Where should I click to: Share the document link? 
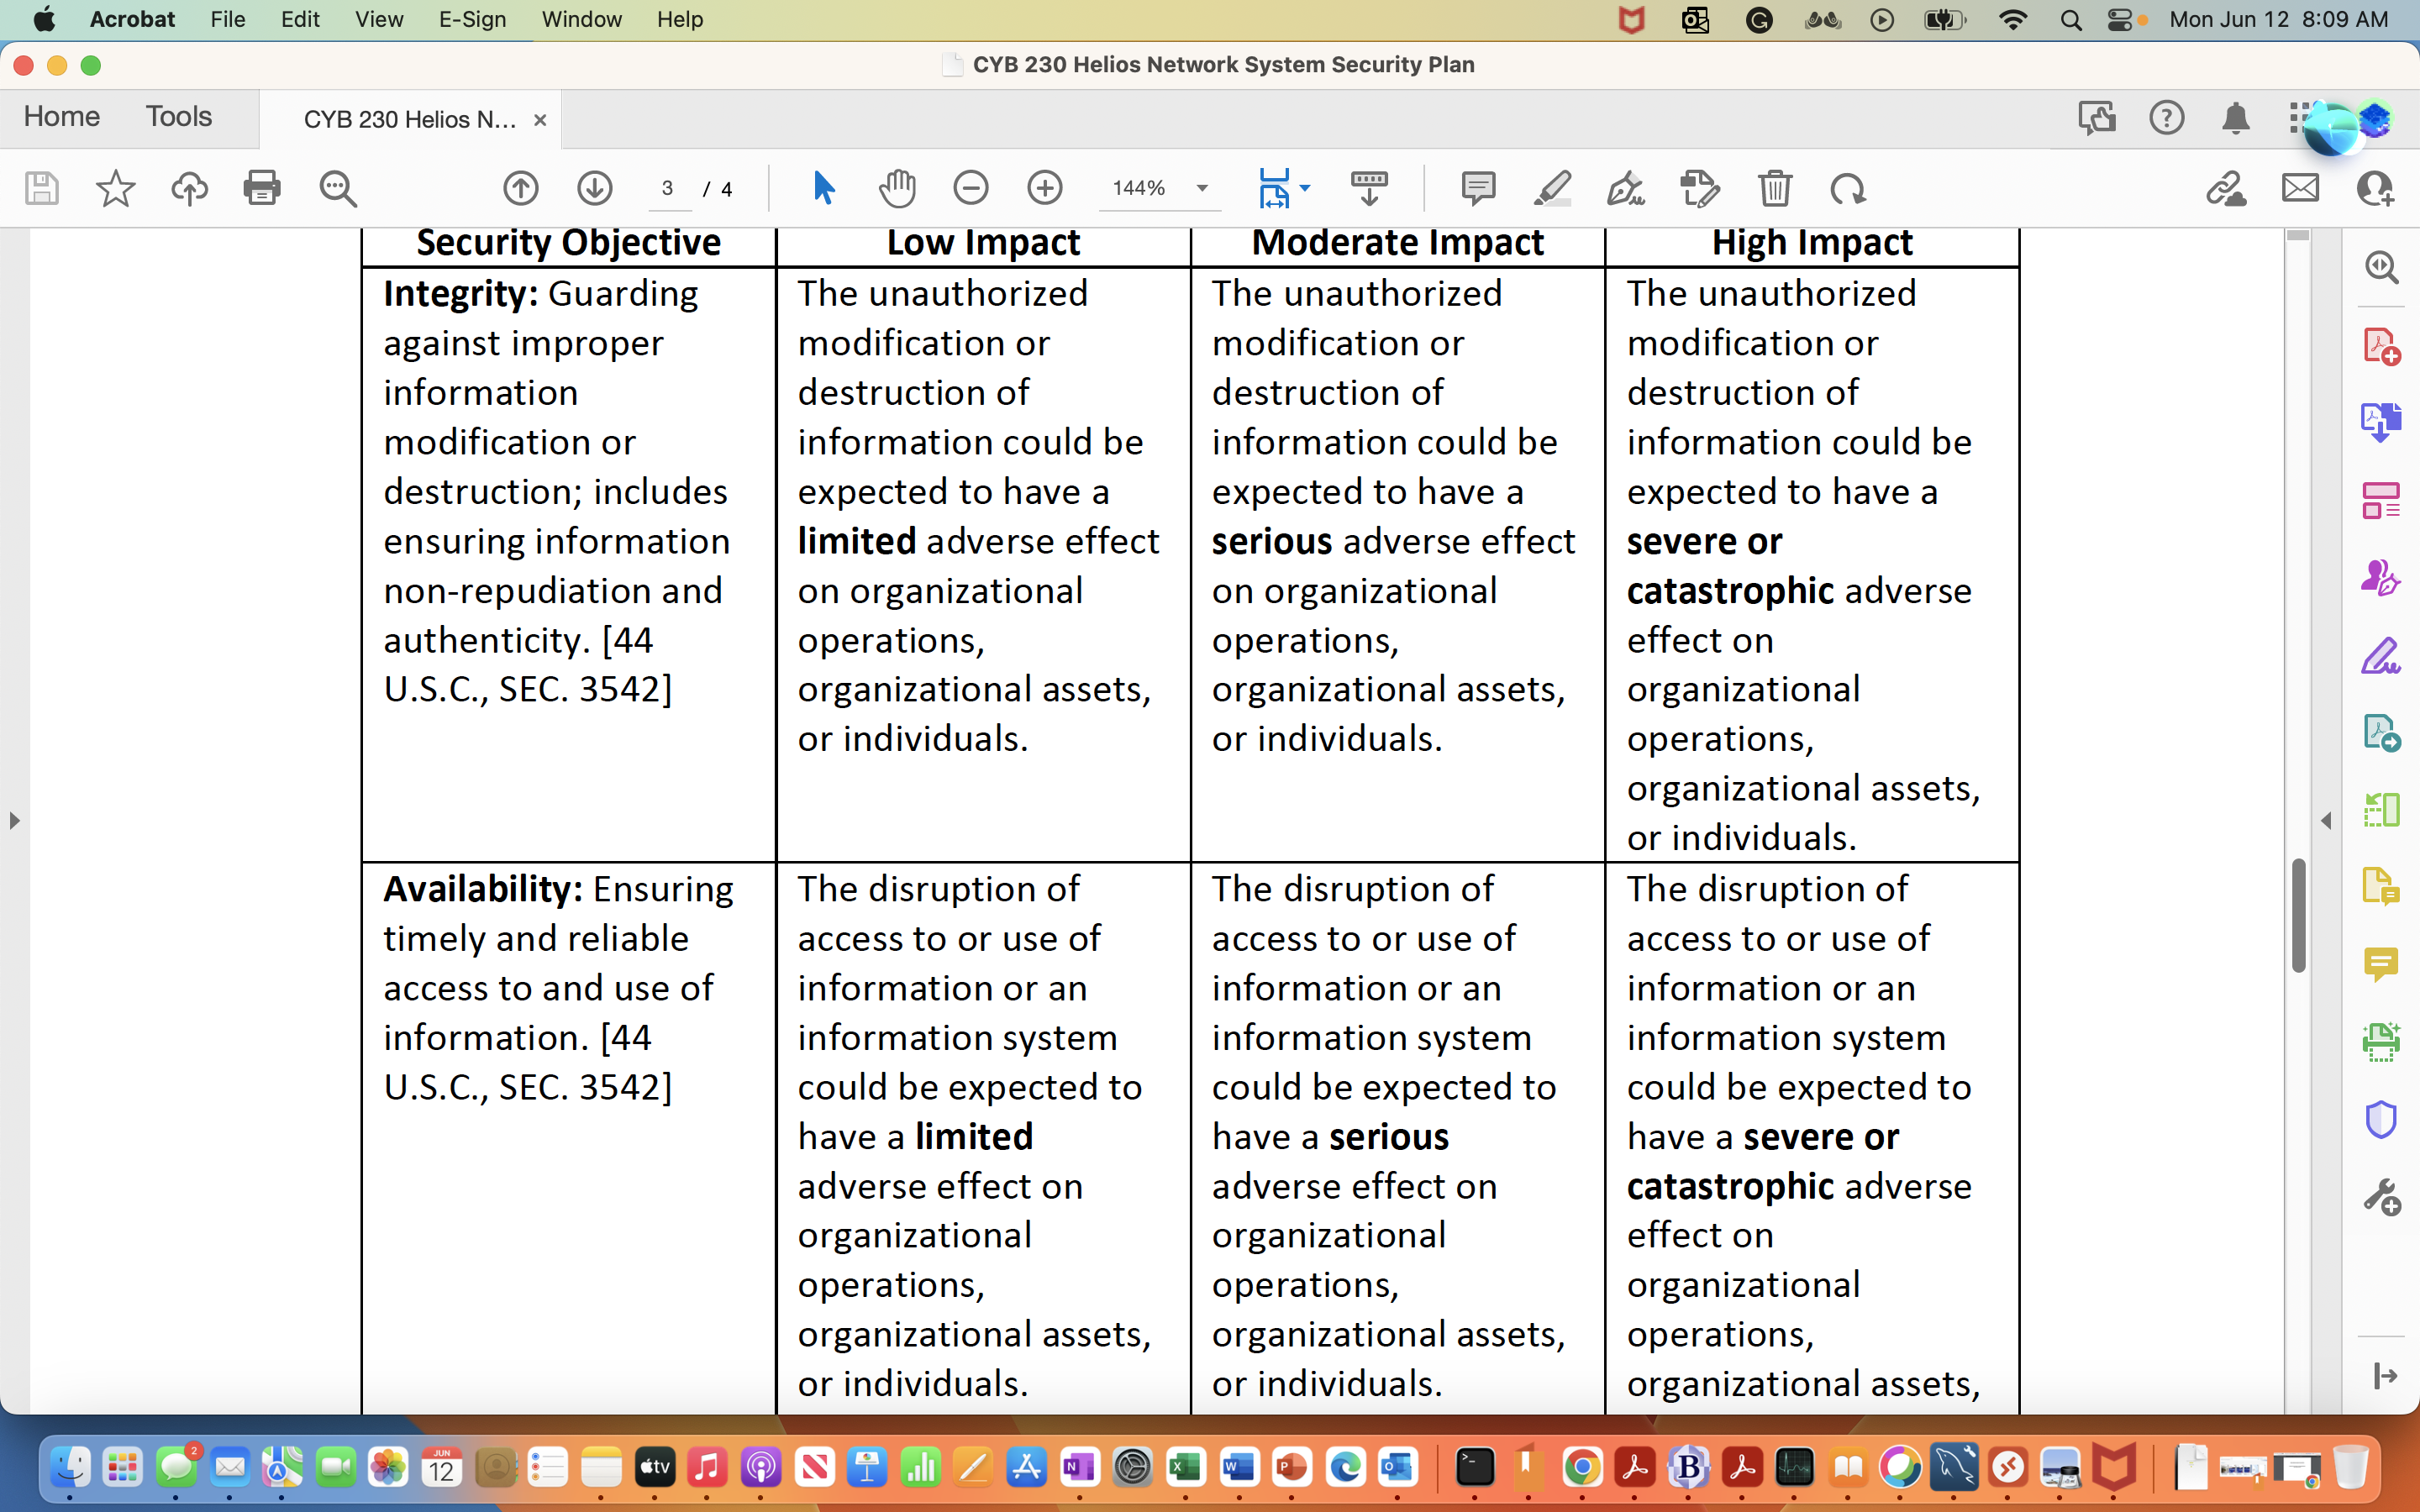[x=2226, y=188]
